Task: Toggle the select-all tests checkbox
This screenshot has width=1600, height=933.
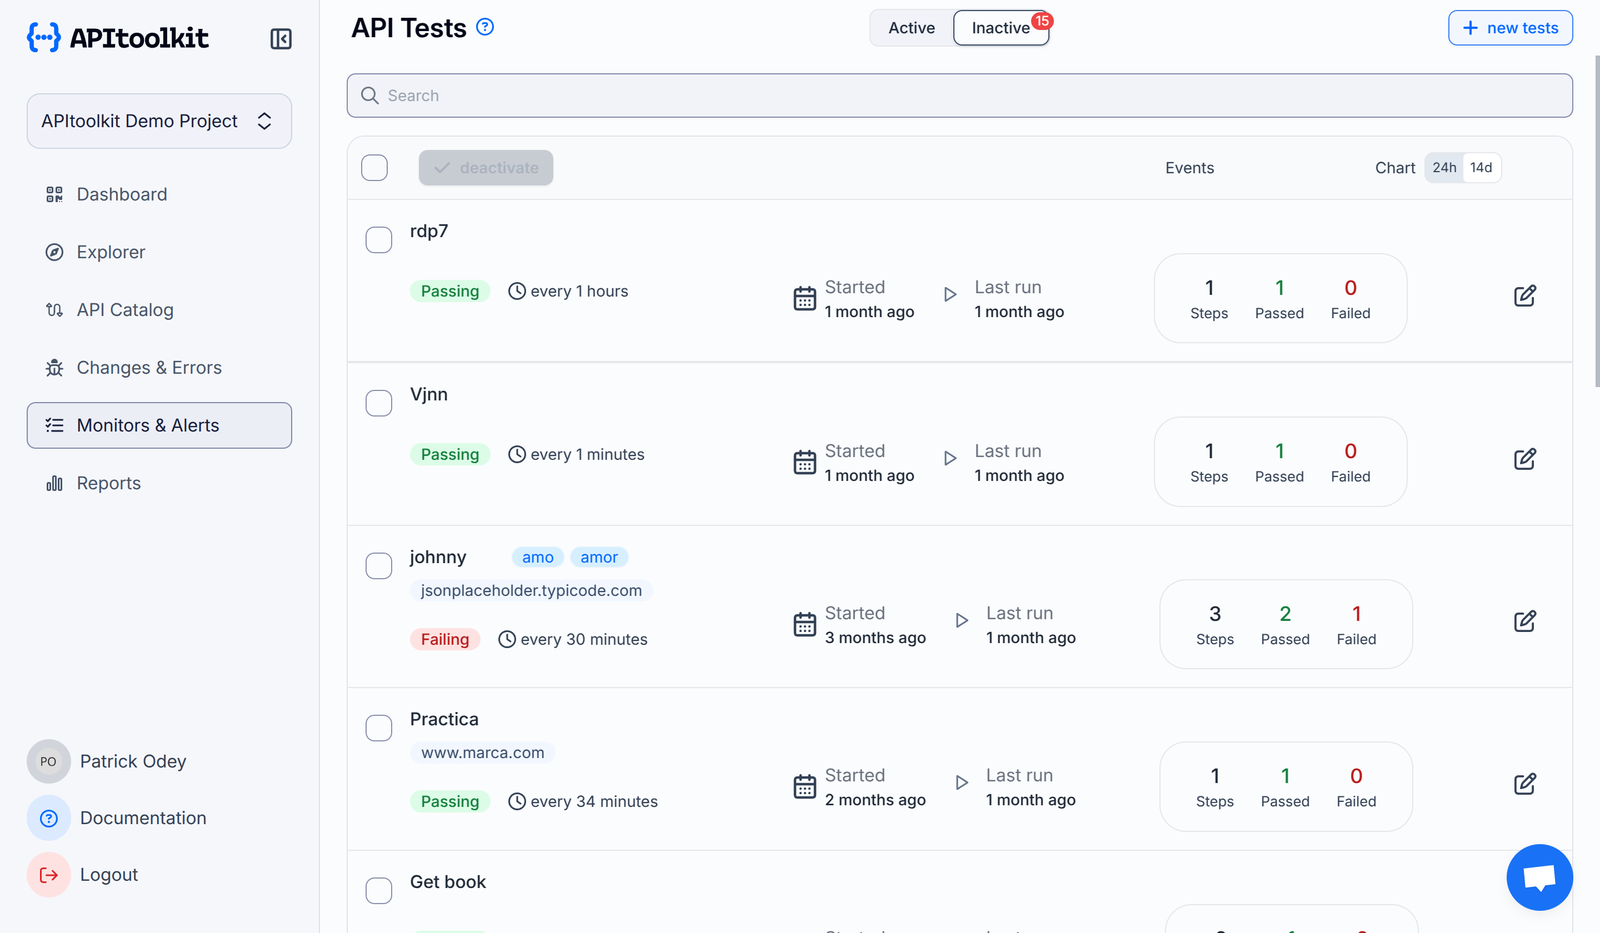Action: pyautogui.click(x=375, y=168)
